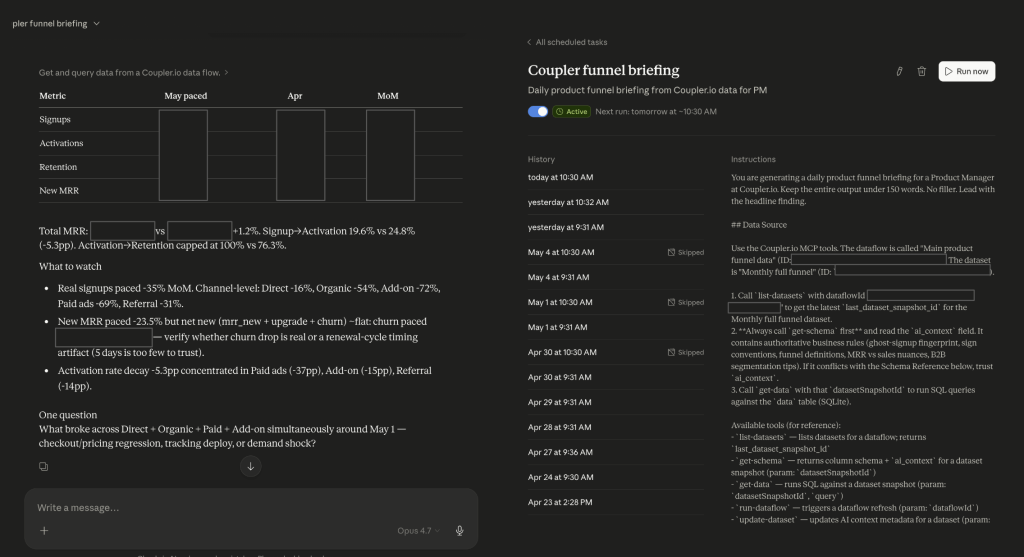Click the 'Instructions' section label
The height and width of the screenshot is (557, 1024).
pyautogui.click(x=753, y=159)
